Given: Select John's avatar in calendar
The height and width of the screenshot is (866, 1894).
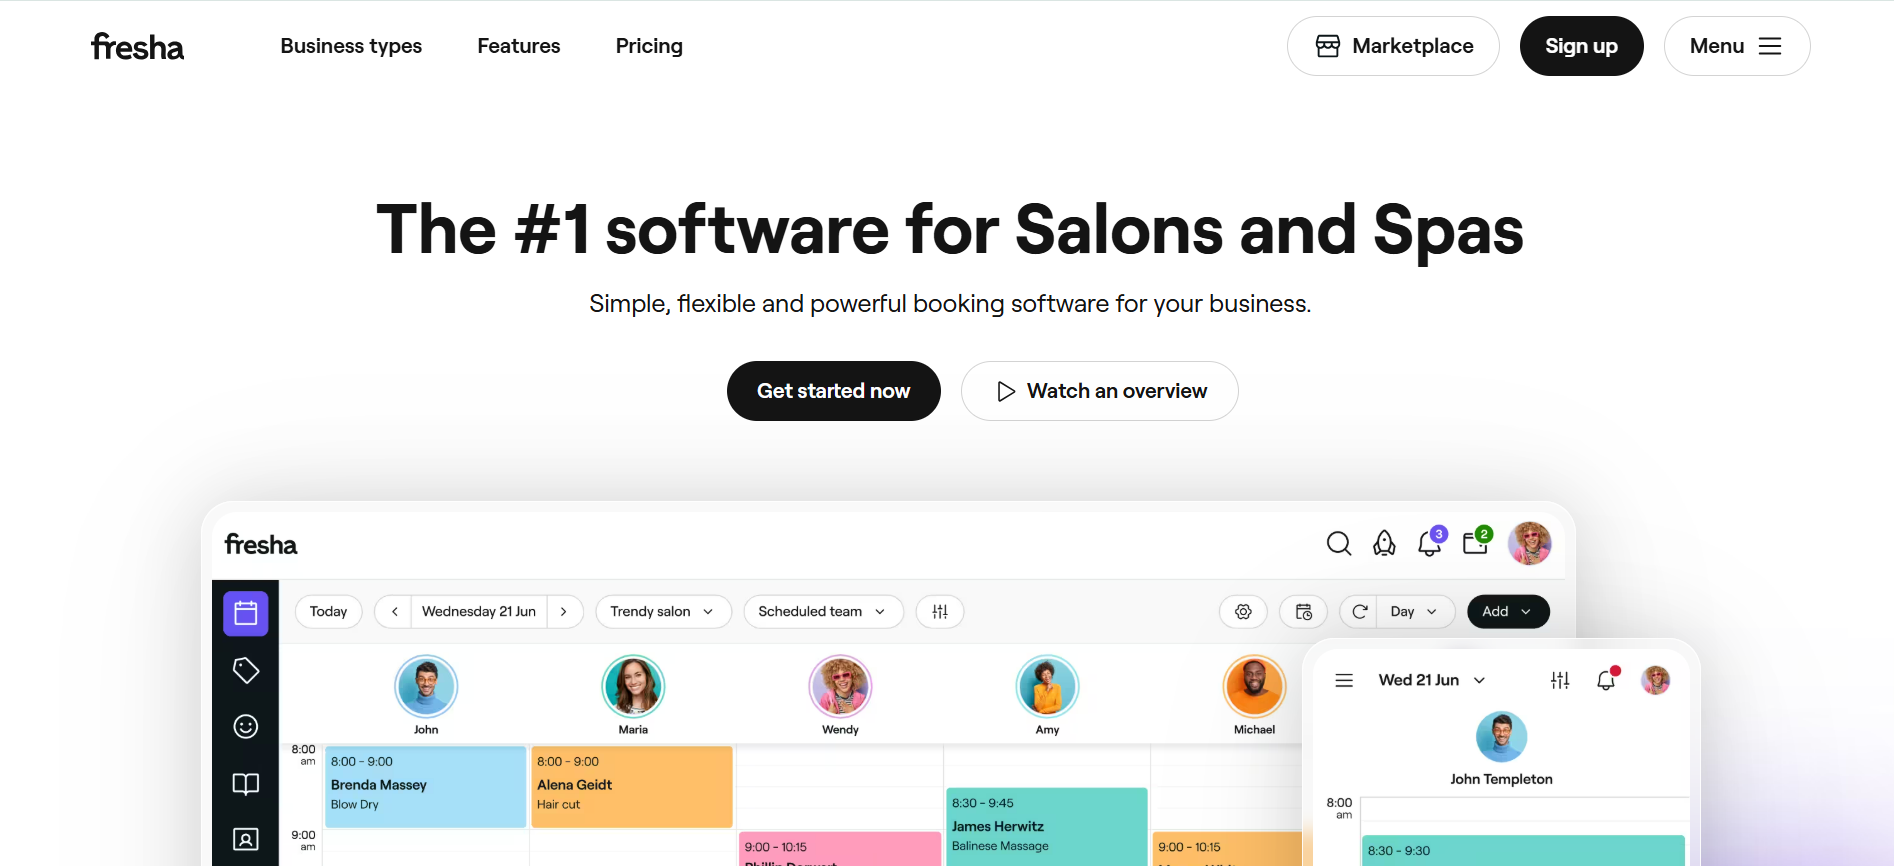Looking at the screenshot, I should (426, 686).
